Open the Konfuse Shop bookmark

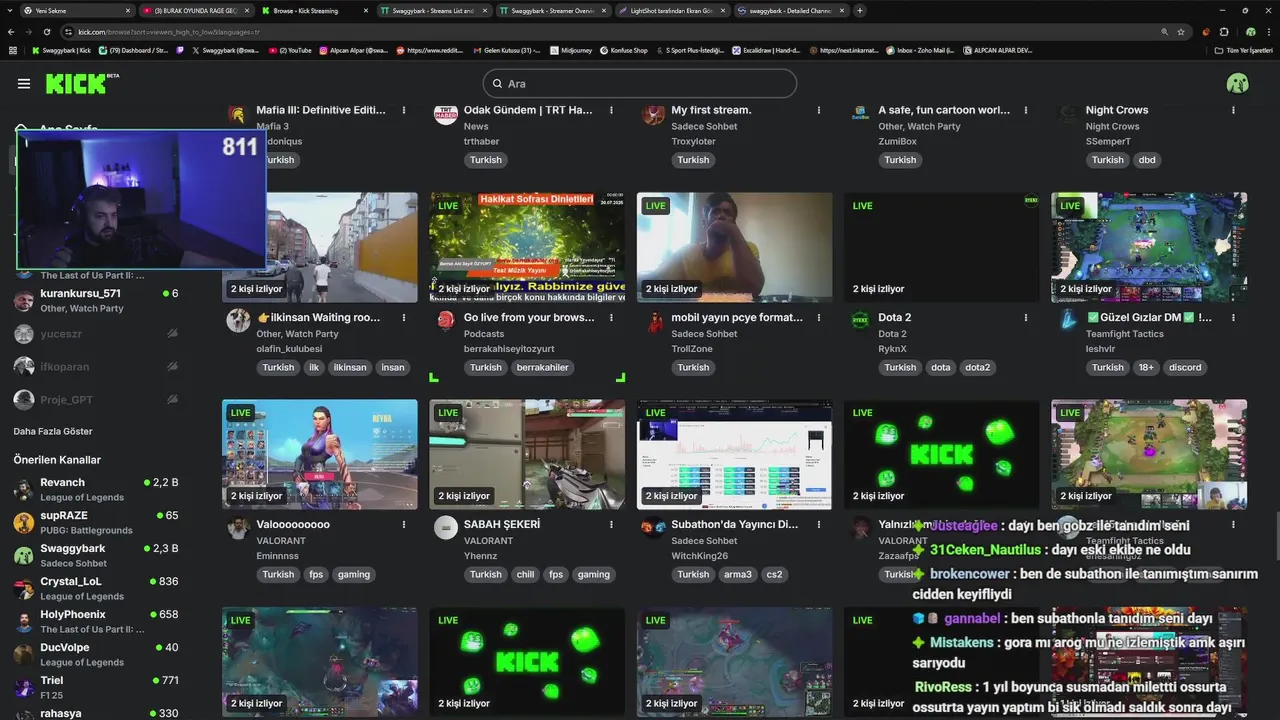[x=624, y=50]
